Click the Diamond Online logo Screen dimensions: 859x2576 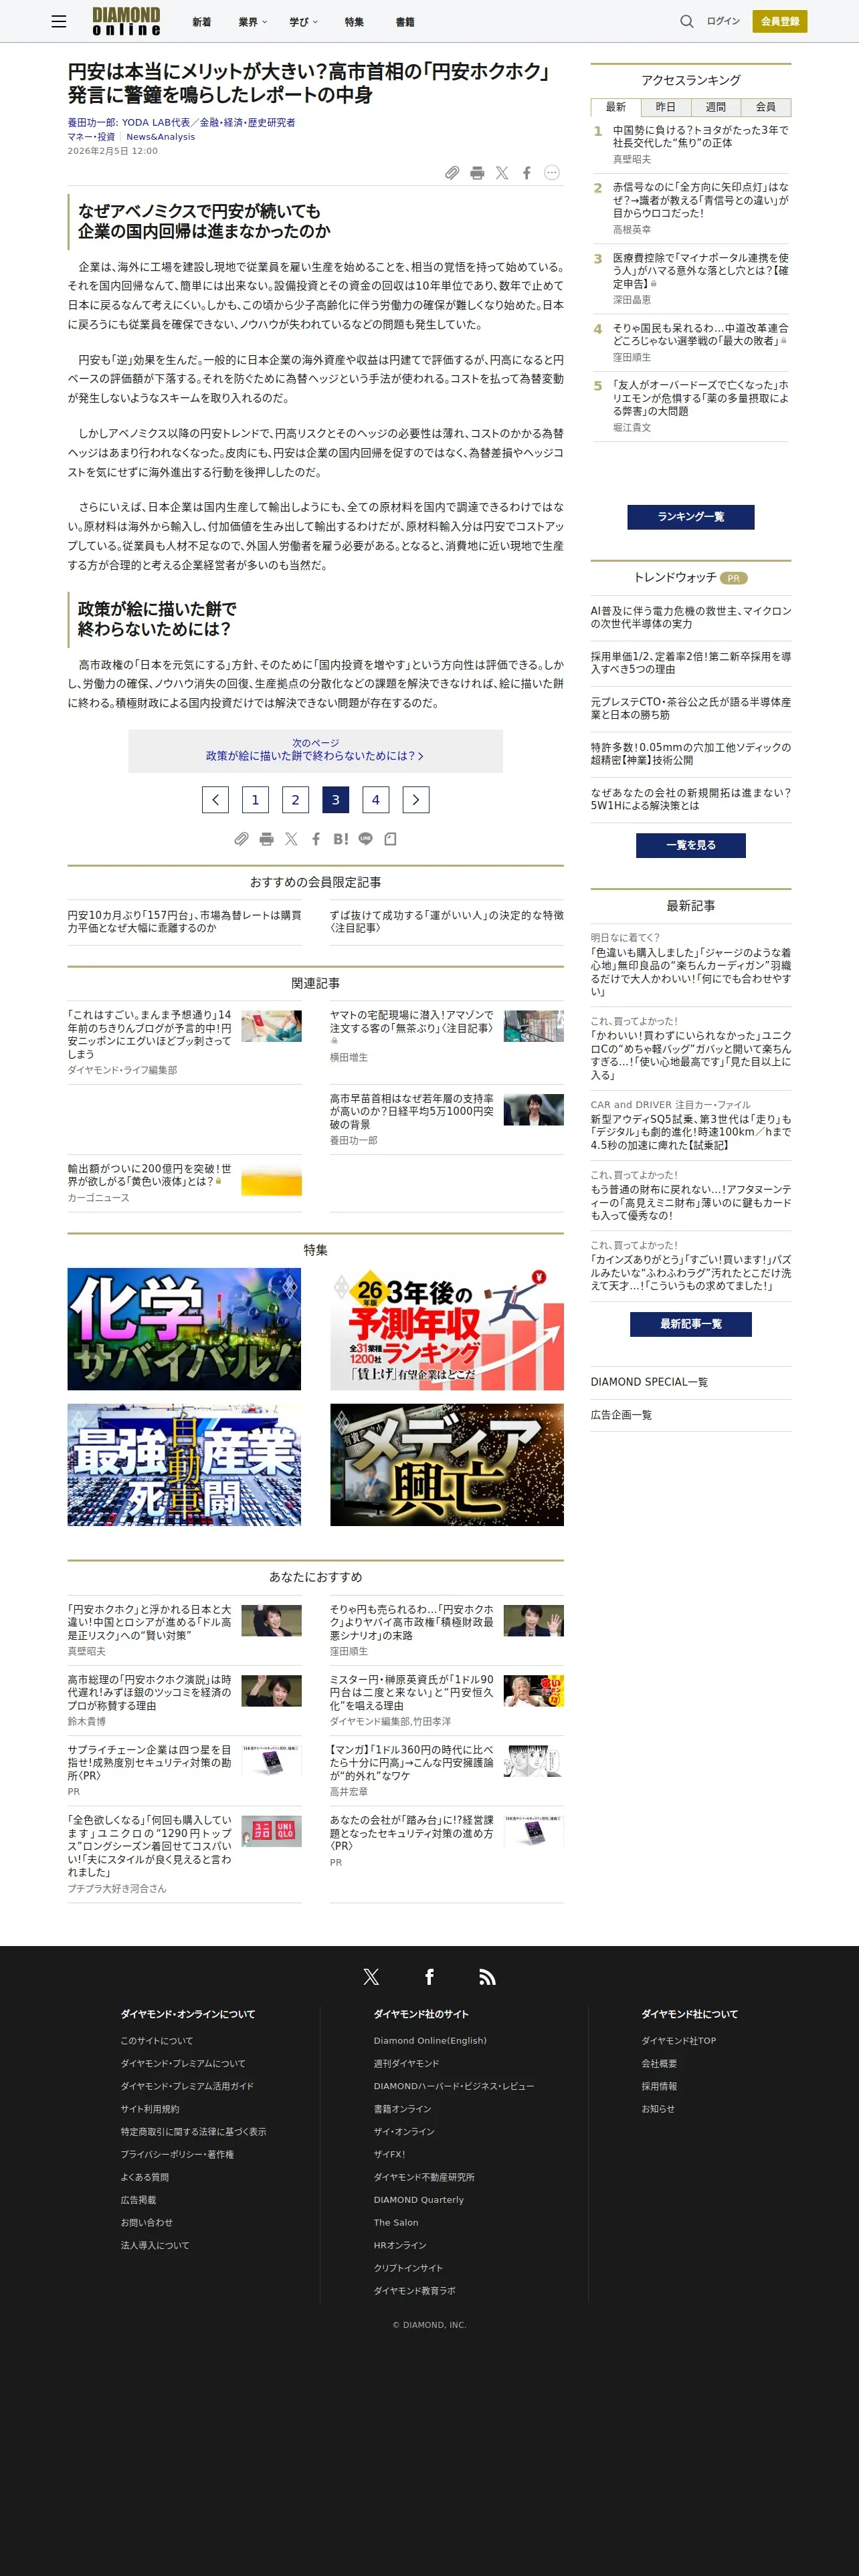tap(126, 21)
